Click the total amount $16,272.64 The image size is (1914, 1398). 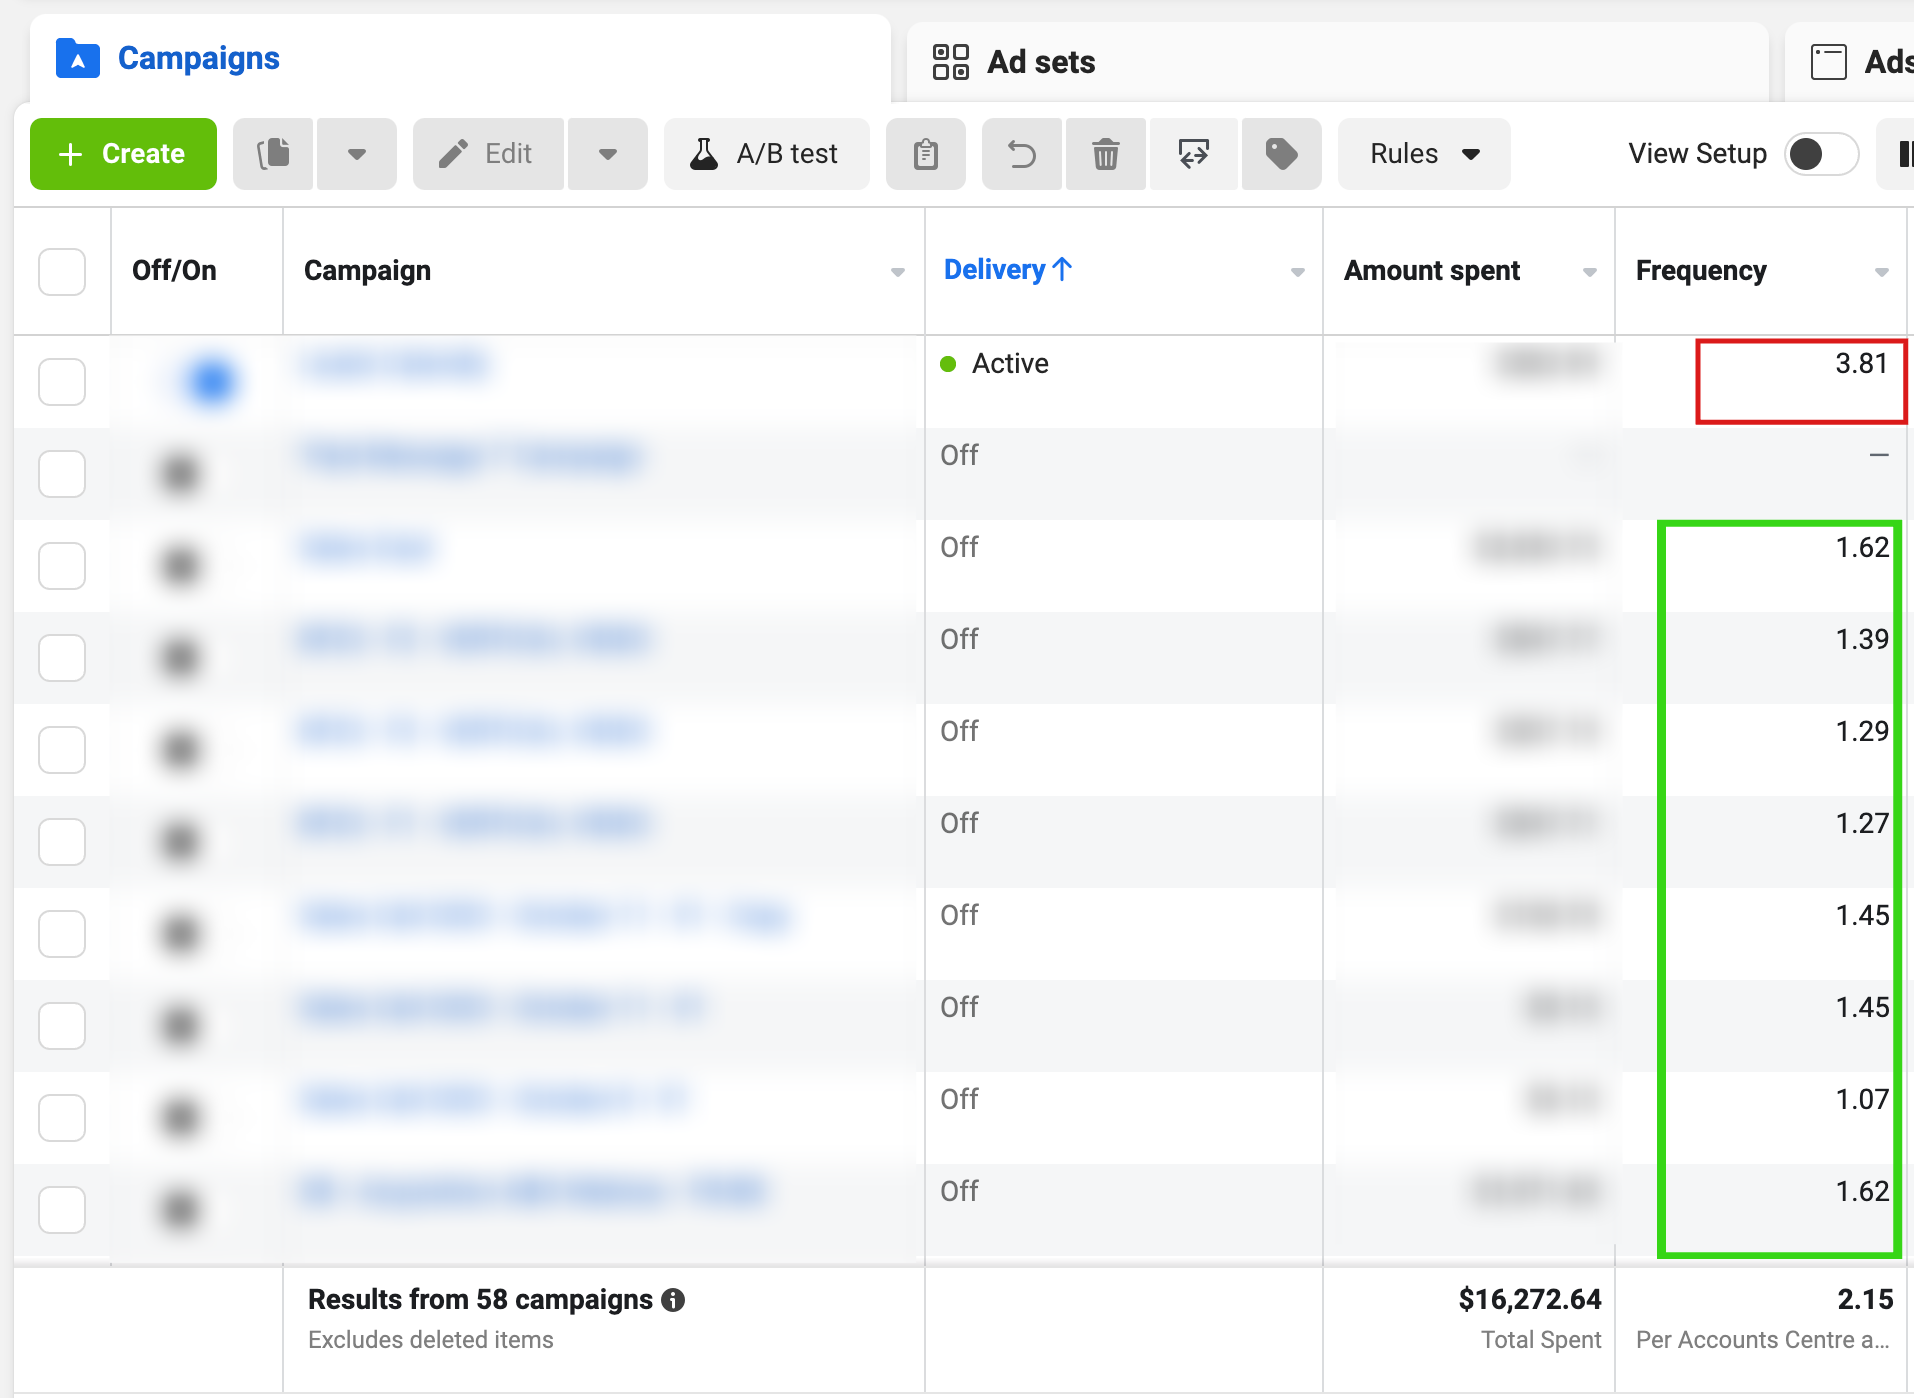point(1530,1300)
